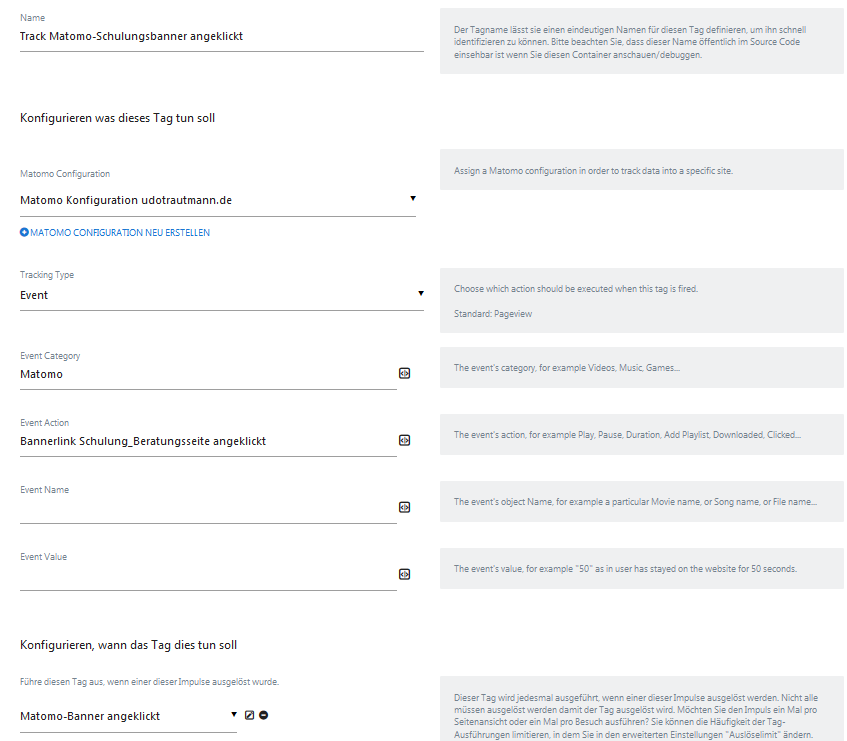The height and width of the screenshot is (741, 847).
Task: Focus the tag Name input field
Action: [221, 37]
